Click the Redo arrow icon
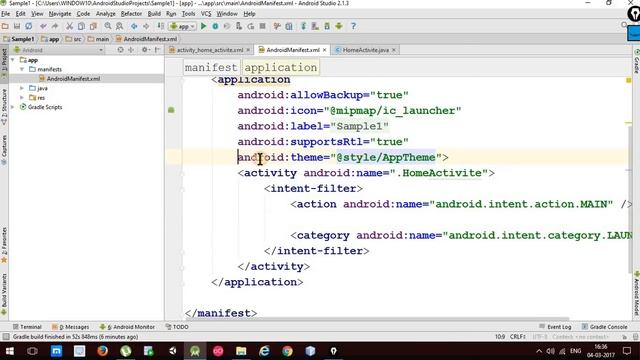 (55, 26)
